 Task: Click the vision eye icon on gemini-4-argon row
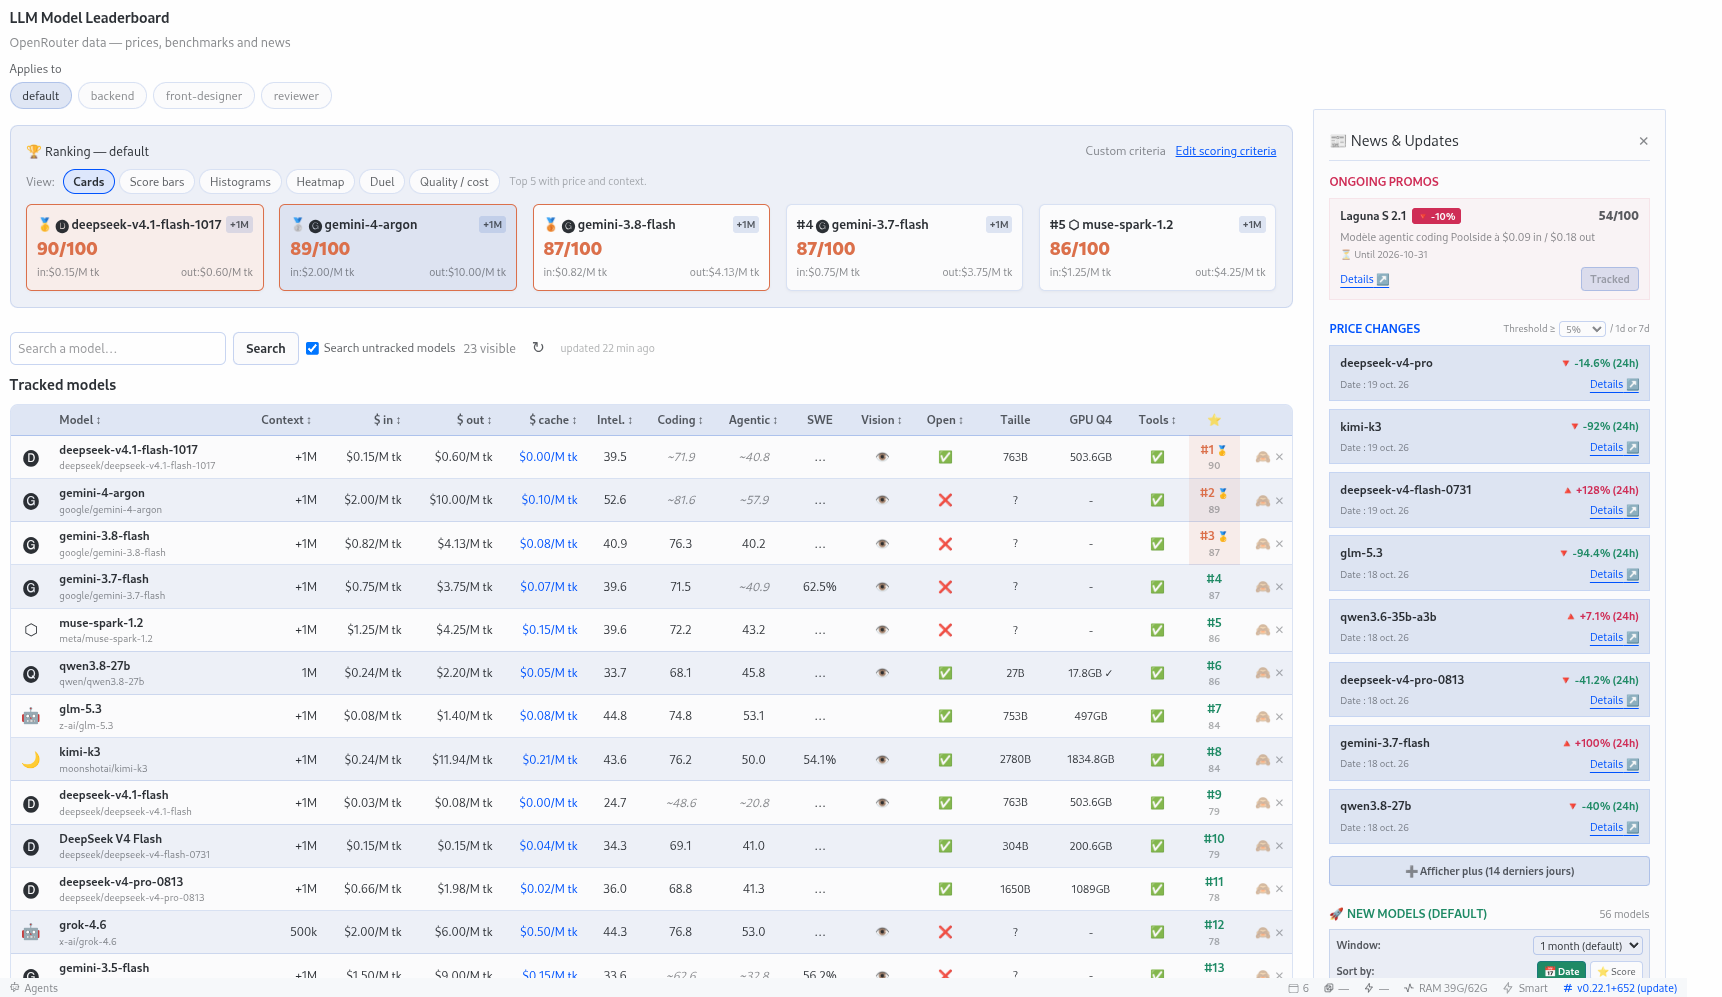click(x=882, y=500)
